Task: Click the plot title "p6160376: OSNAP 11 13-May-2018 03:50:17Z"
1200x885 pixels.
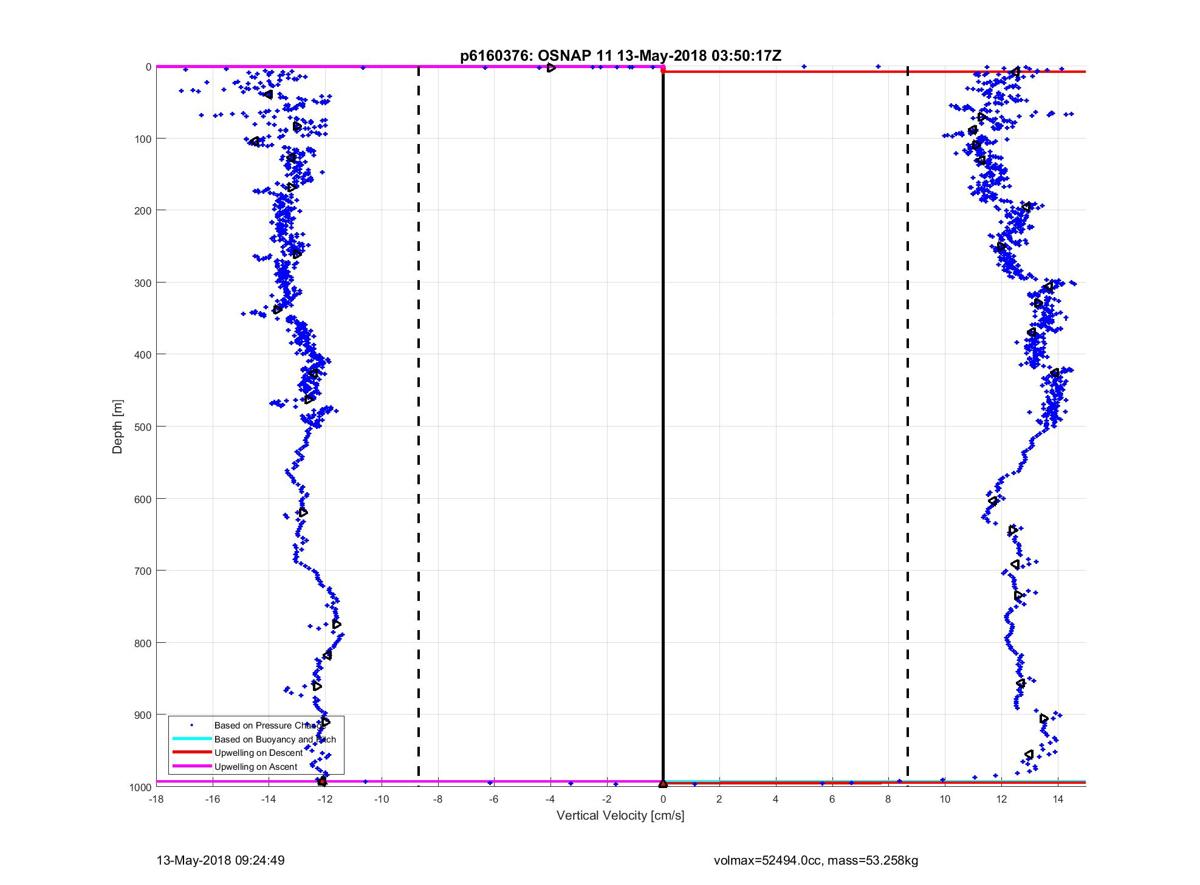Action: point(621,56)
